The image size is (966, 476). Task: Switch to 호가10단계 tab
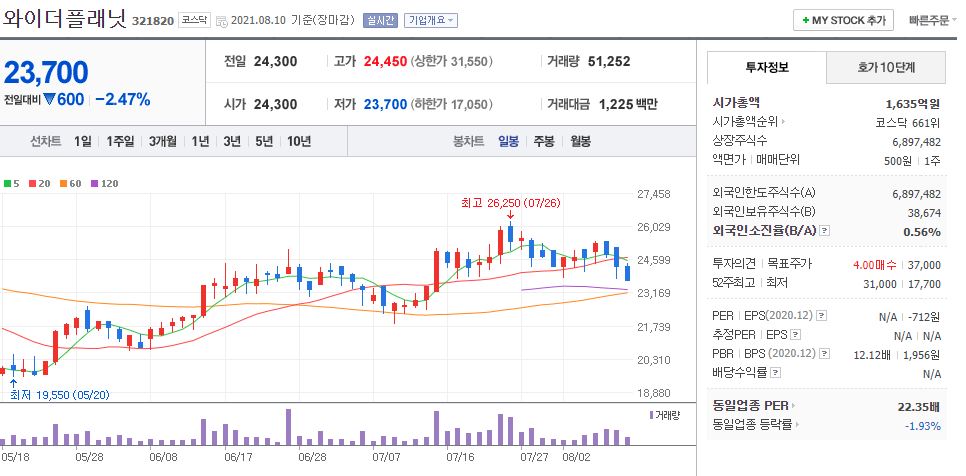coord(885,67)
